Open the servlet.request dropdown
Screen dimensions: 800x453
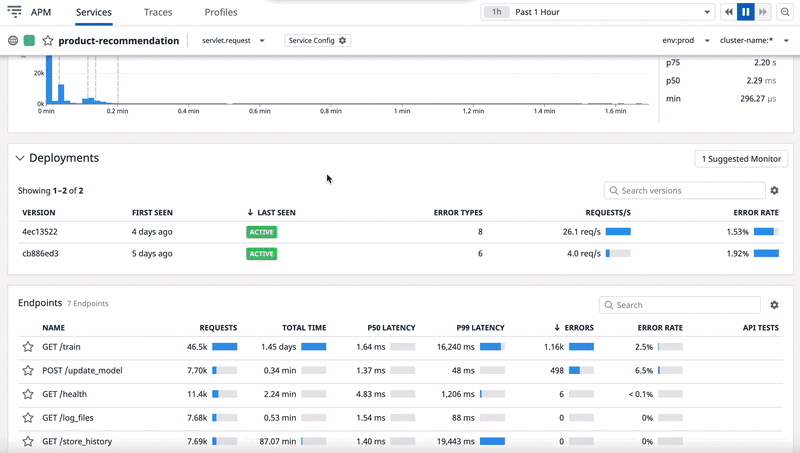(x=234, y=41)
